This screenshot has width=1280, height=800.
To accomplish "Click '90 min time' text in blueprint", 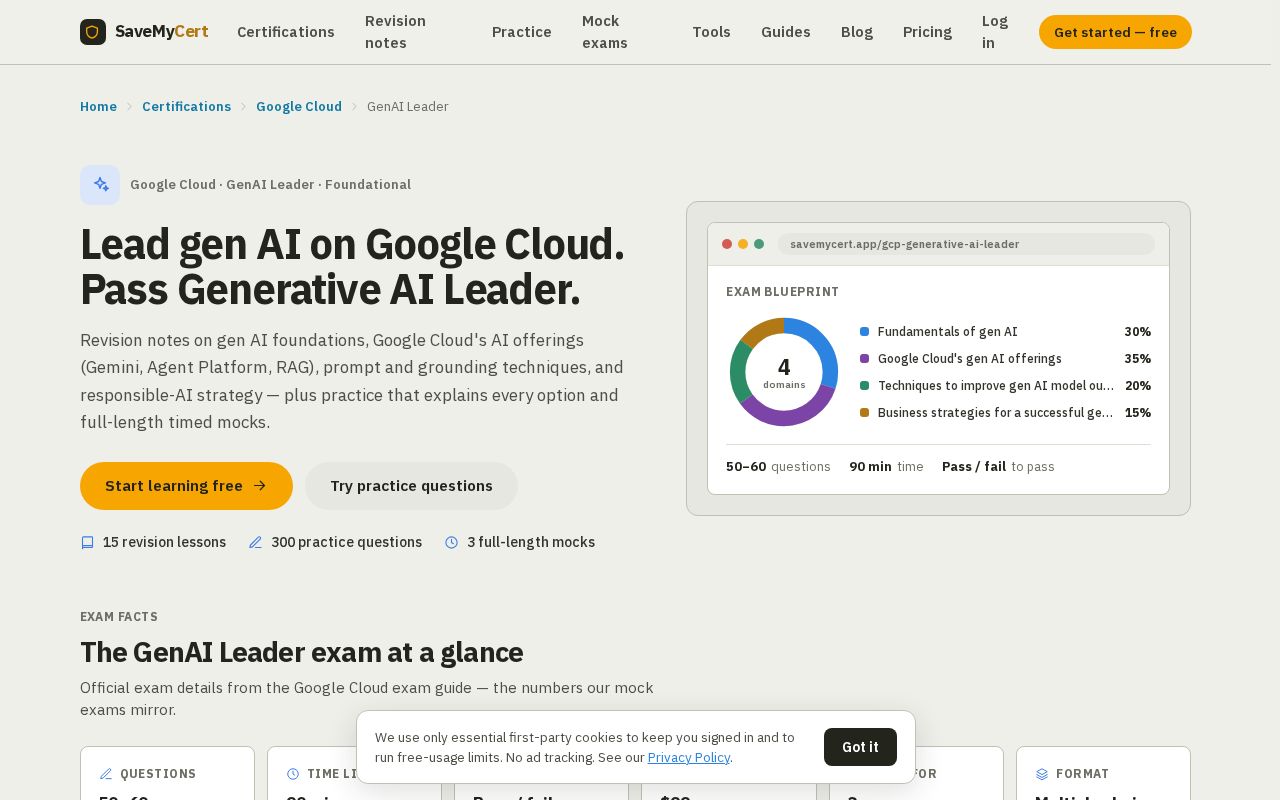I will [886, 467].
